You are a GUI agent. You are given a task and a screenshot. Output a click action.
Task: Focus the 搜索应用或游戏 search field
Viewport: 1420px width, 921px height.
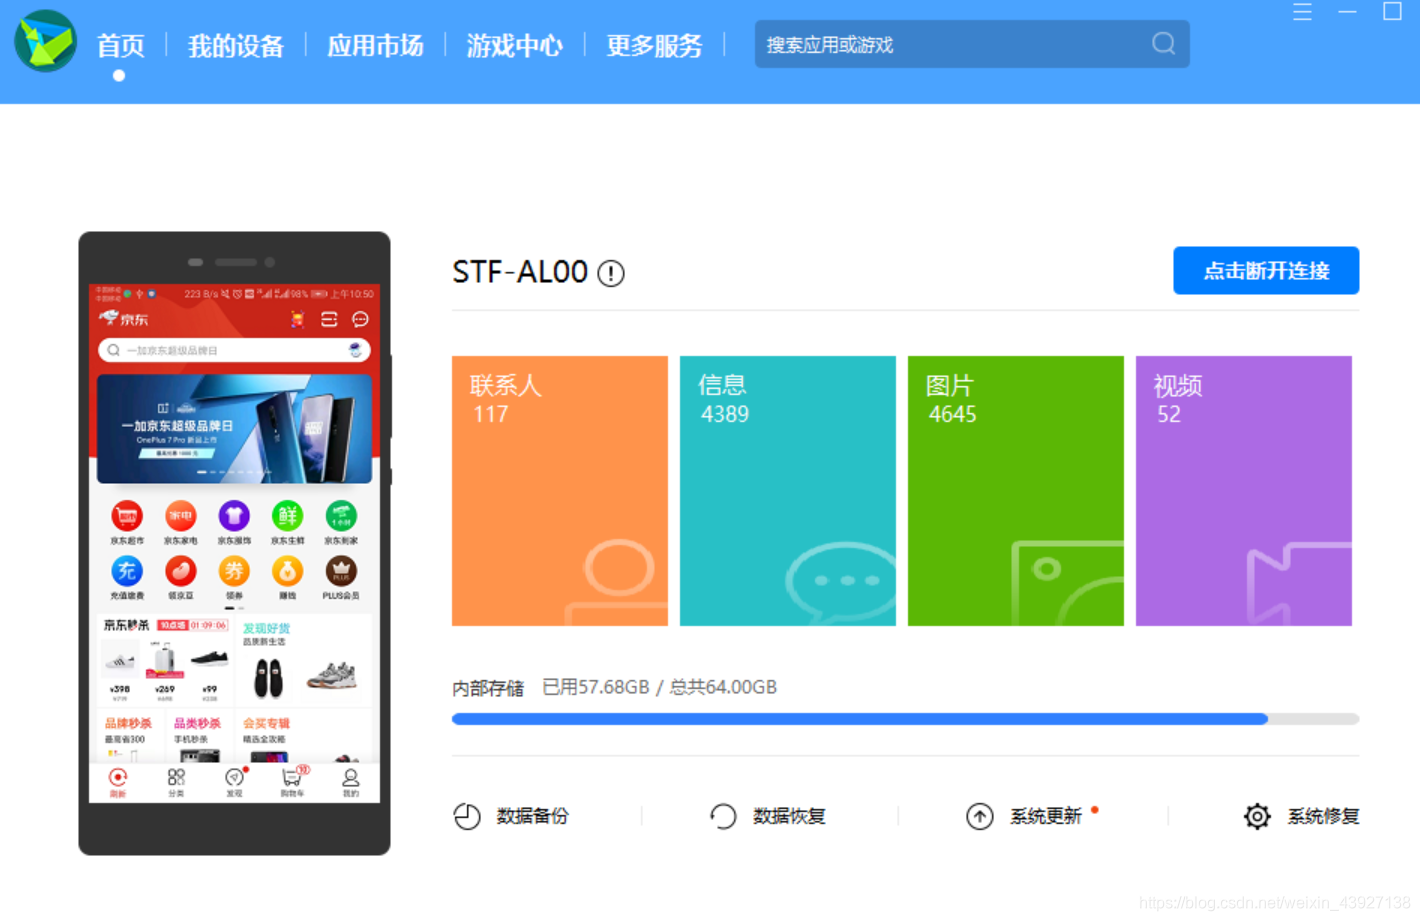pos(972,44)
